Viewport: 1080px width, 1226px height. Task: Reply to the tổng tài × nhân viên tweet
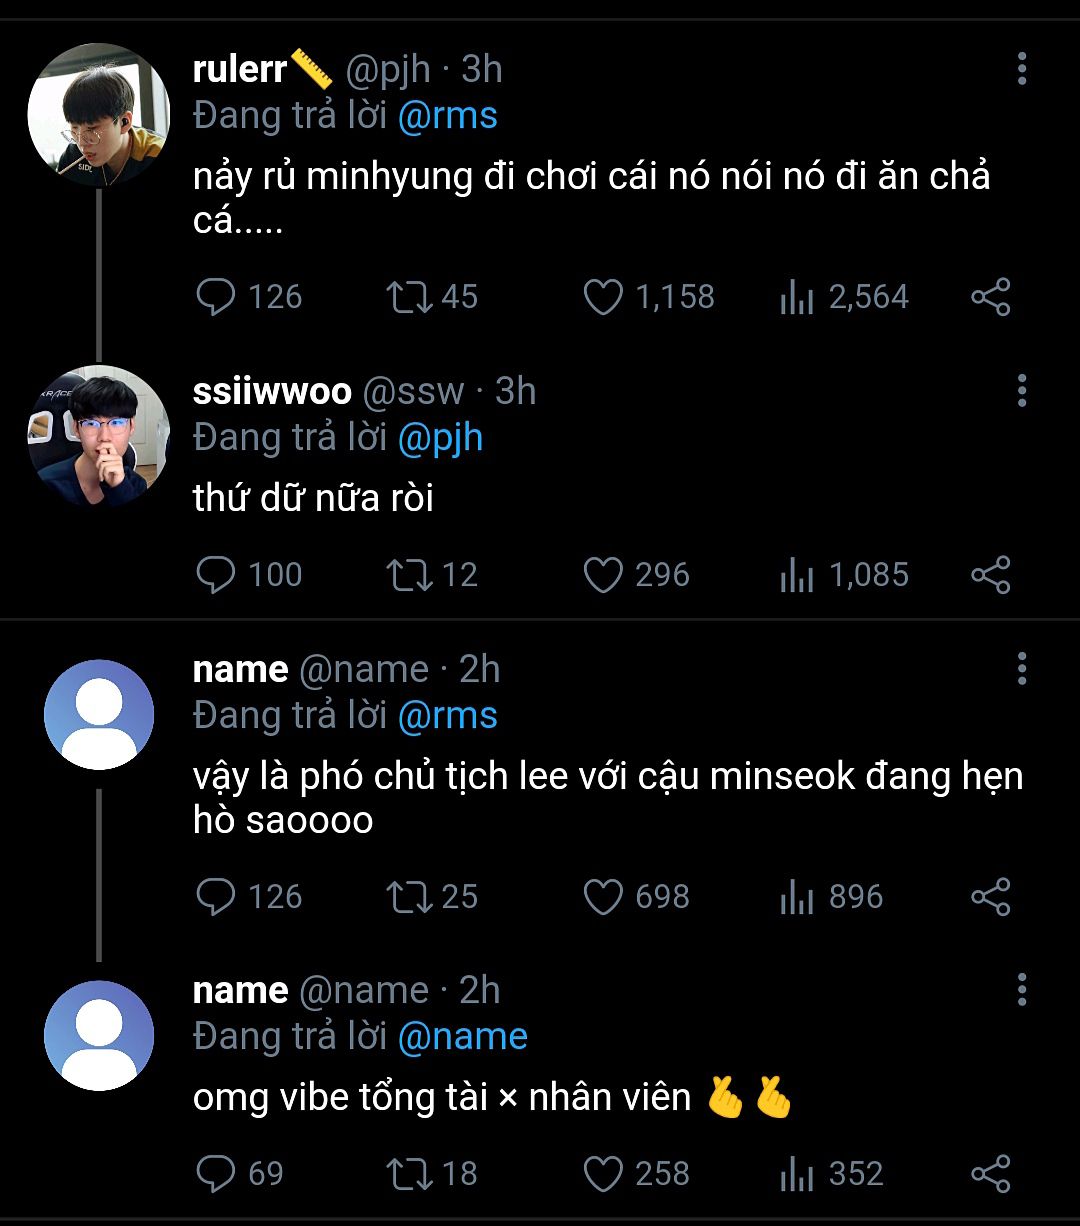tap(215, 1173)
